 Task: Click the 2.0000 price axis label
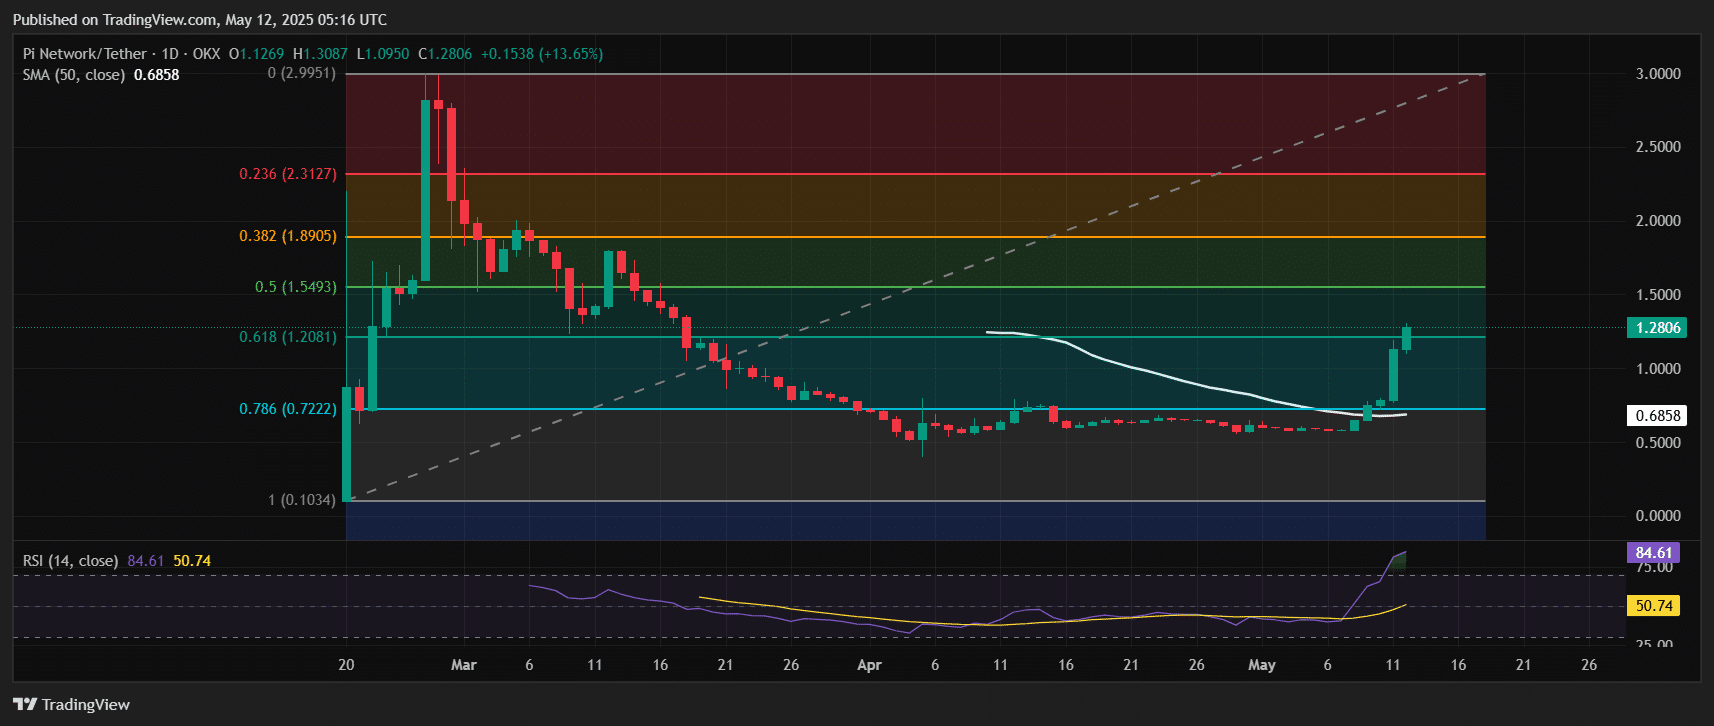[x=1658, y=221]
